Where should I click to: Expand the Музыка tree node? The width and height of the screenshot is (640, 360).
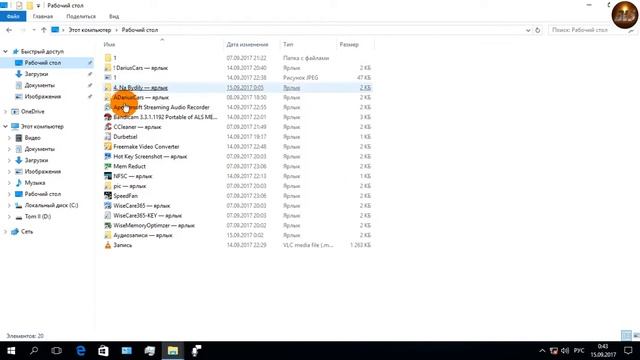[x=9, y=183]
